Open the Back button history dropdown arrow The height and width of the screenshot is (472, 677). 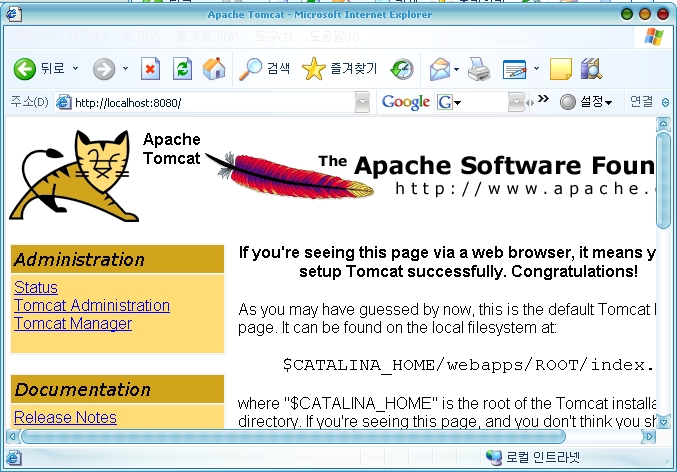[x=76, y=68]
